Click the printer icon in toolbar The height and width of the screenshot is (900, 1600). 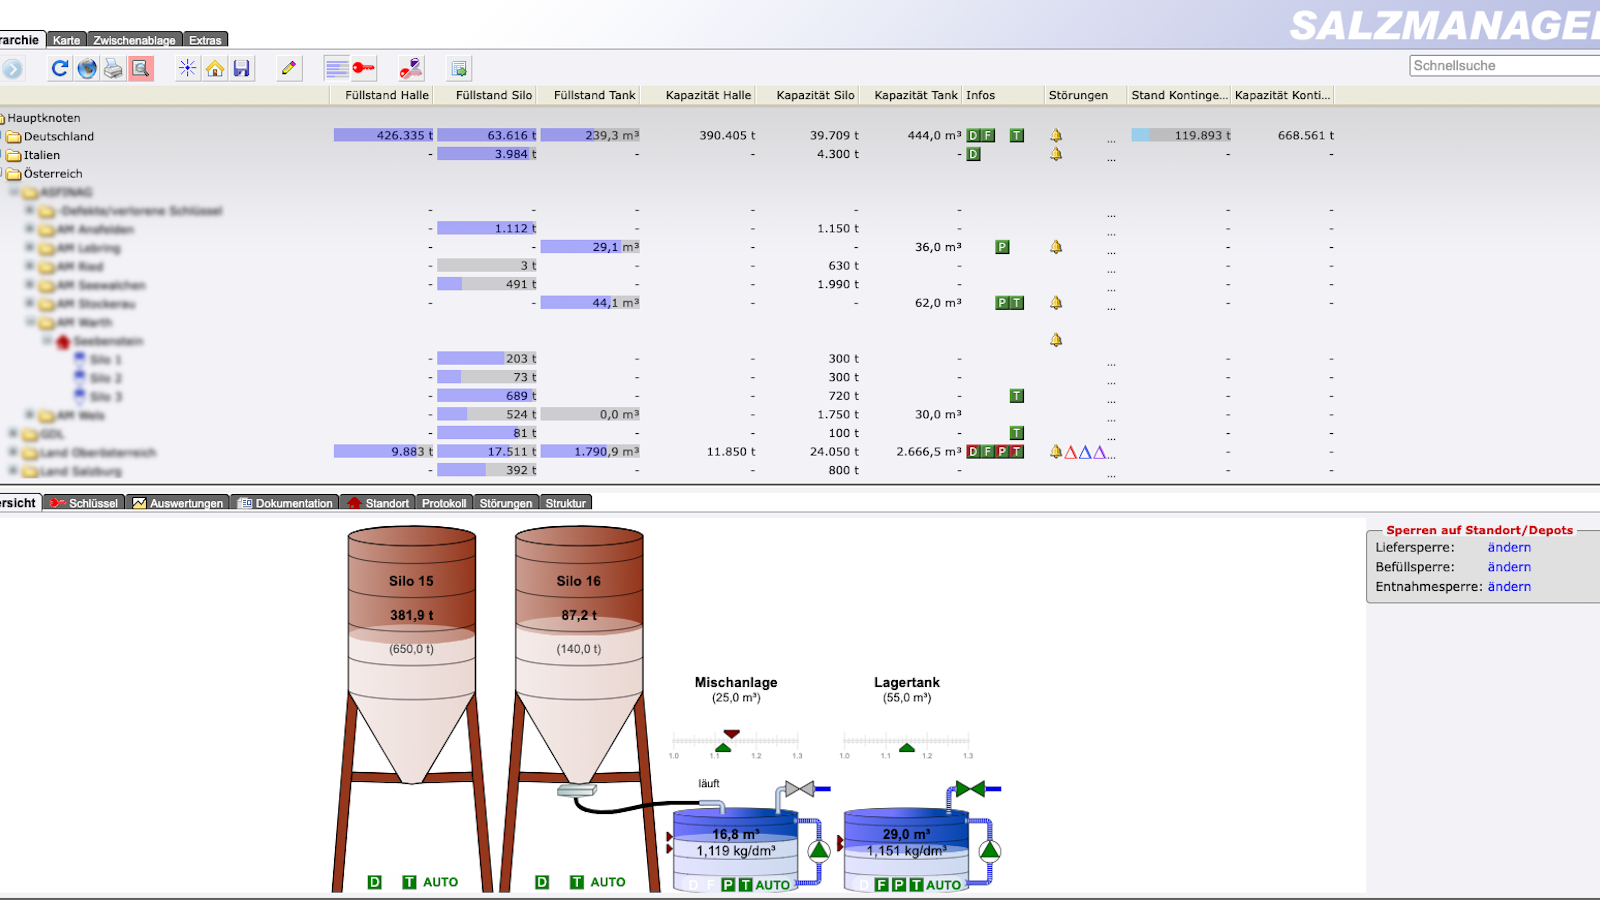click(114, 68)
